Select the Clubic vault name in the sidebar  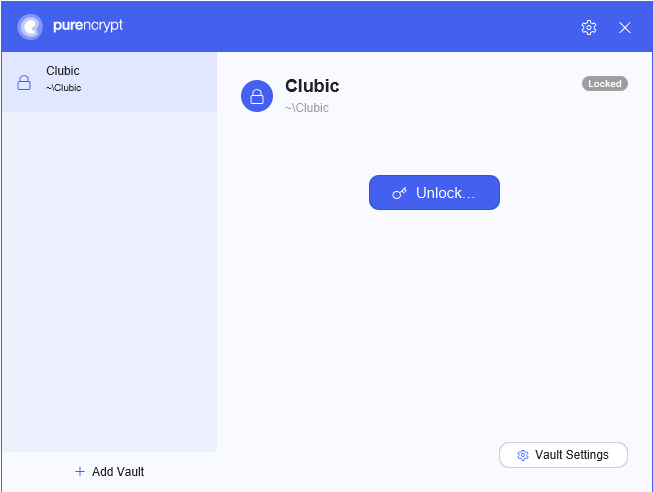(x=63, y=71)
